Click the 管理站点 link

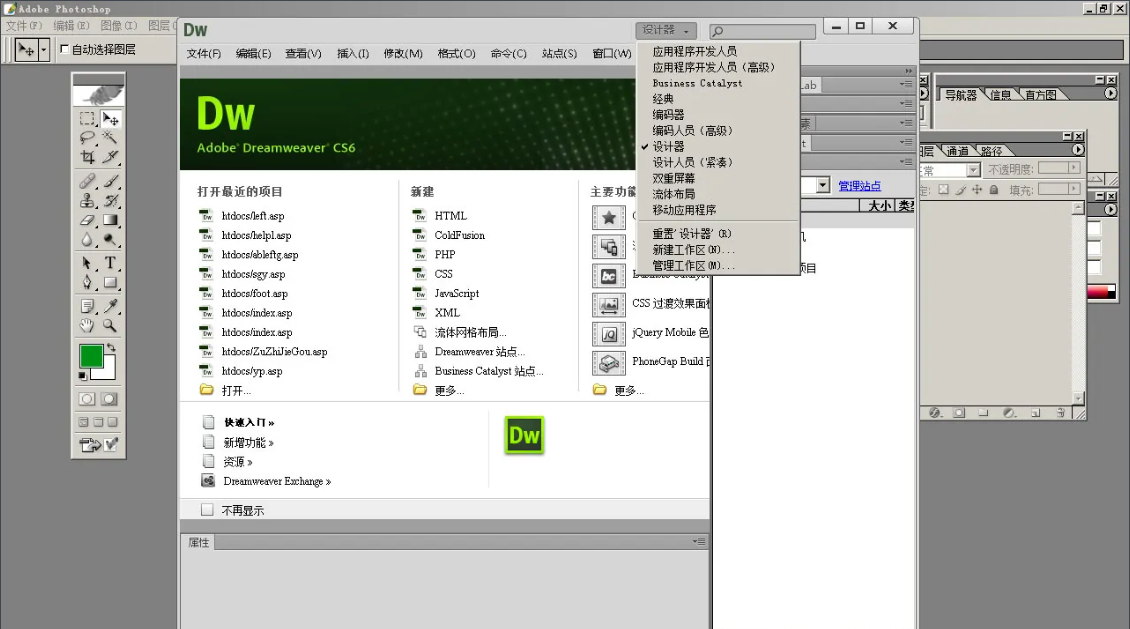pos(859,186)
